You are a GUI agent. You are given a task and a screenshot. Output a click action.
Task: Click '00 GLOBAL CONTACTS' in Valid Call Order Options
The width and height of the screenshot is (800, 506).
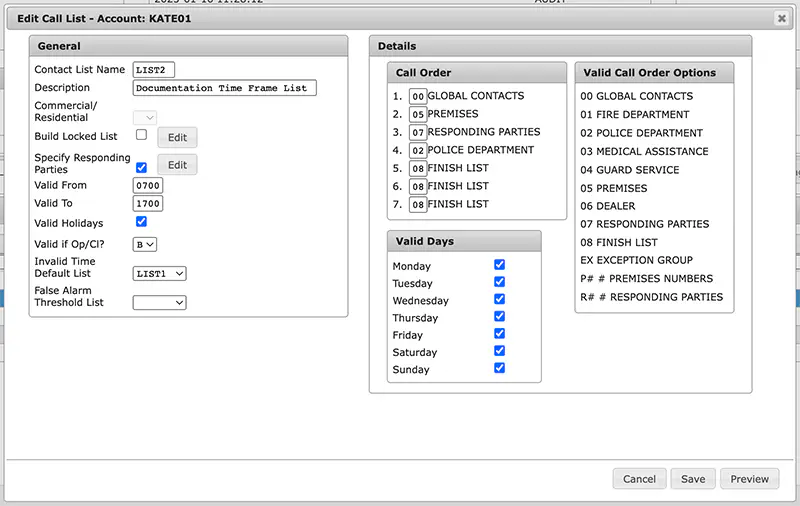pos(636,96)
